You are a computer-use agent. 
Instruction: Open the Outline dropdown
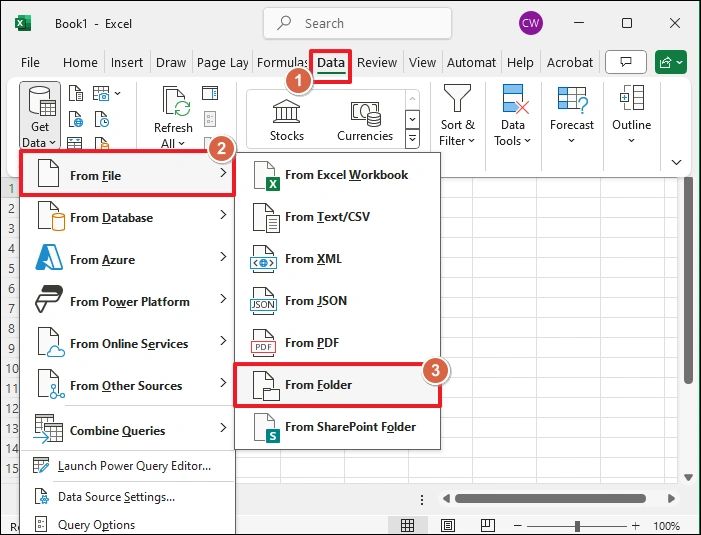[x=631, y=115]
